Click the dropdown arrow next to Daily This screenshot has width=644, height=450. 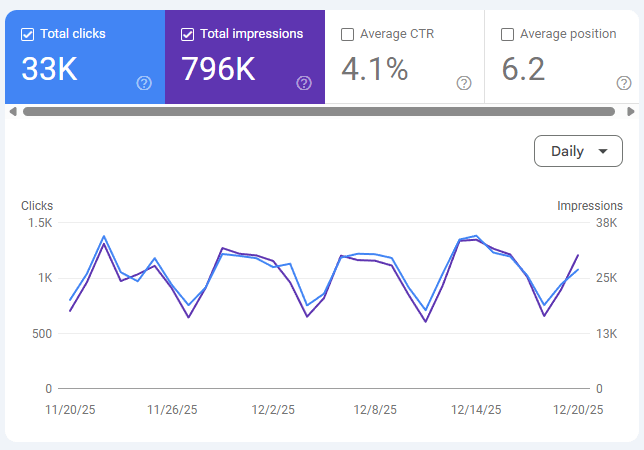603,151
